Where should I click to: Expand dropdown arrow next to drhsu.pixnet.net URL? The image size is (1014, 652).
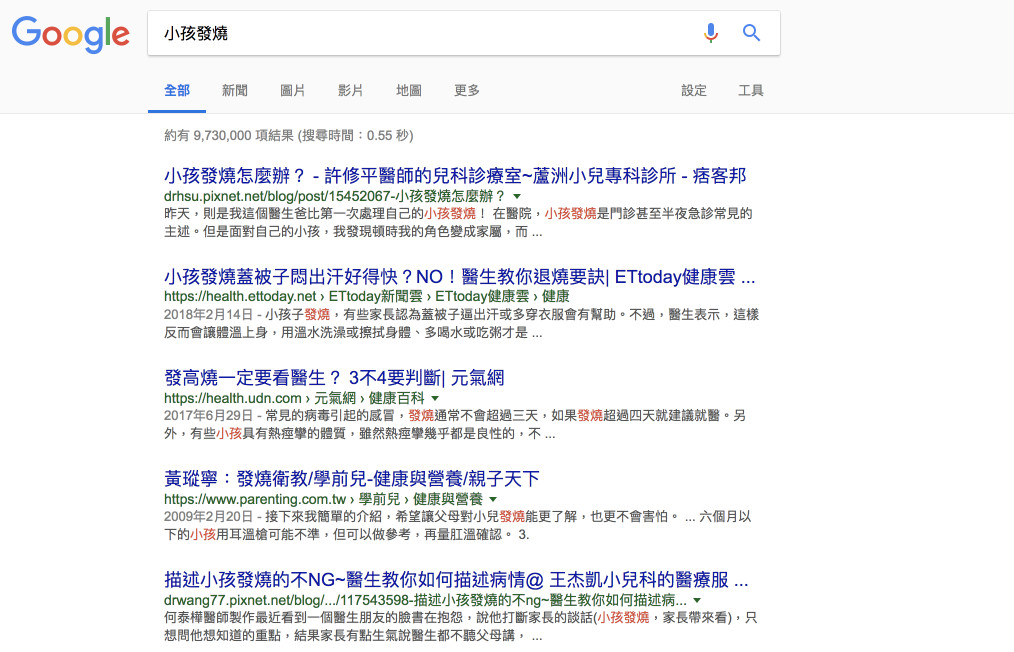[x=517, y=196]
